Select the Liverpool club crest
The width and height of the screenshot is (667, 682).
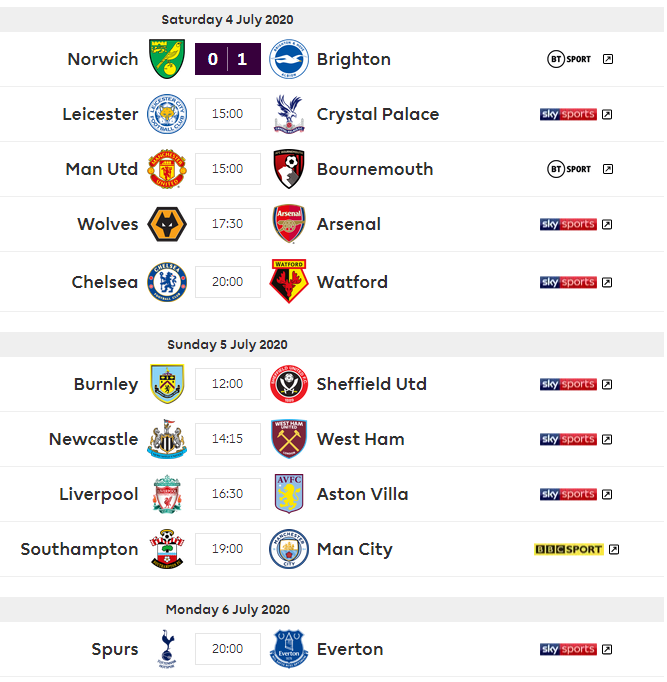(x=166, y=494)
